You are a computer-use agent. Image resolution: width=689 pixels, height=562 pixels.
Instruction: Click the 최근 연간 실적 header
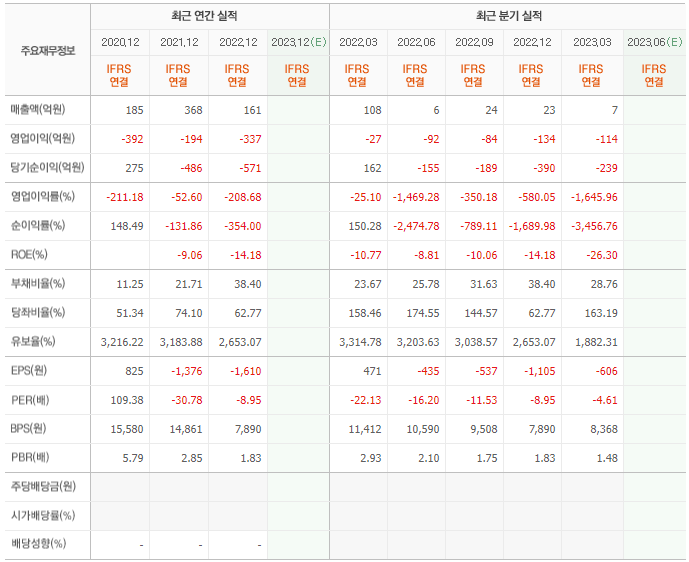204,16
